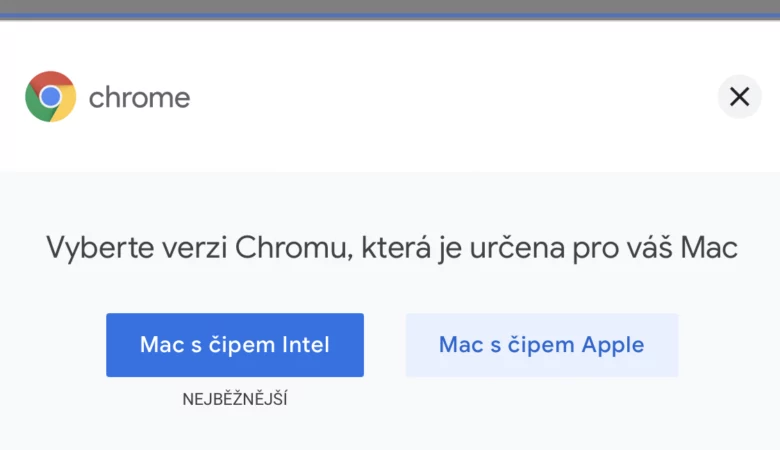Close the dialog with the X icon
Viewport: 780px width, 450px height.
pyautogui.click(x=739, y=97)
